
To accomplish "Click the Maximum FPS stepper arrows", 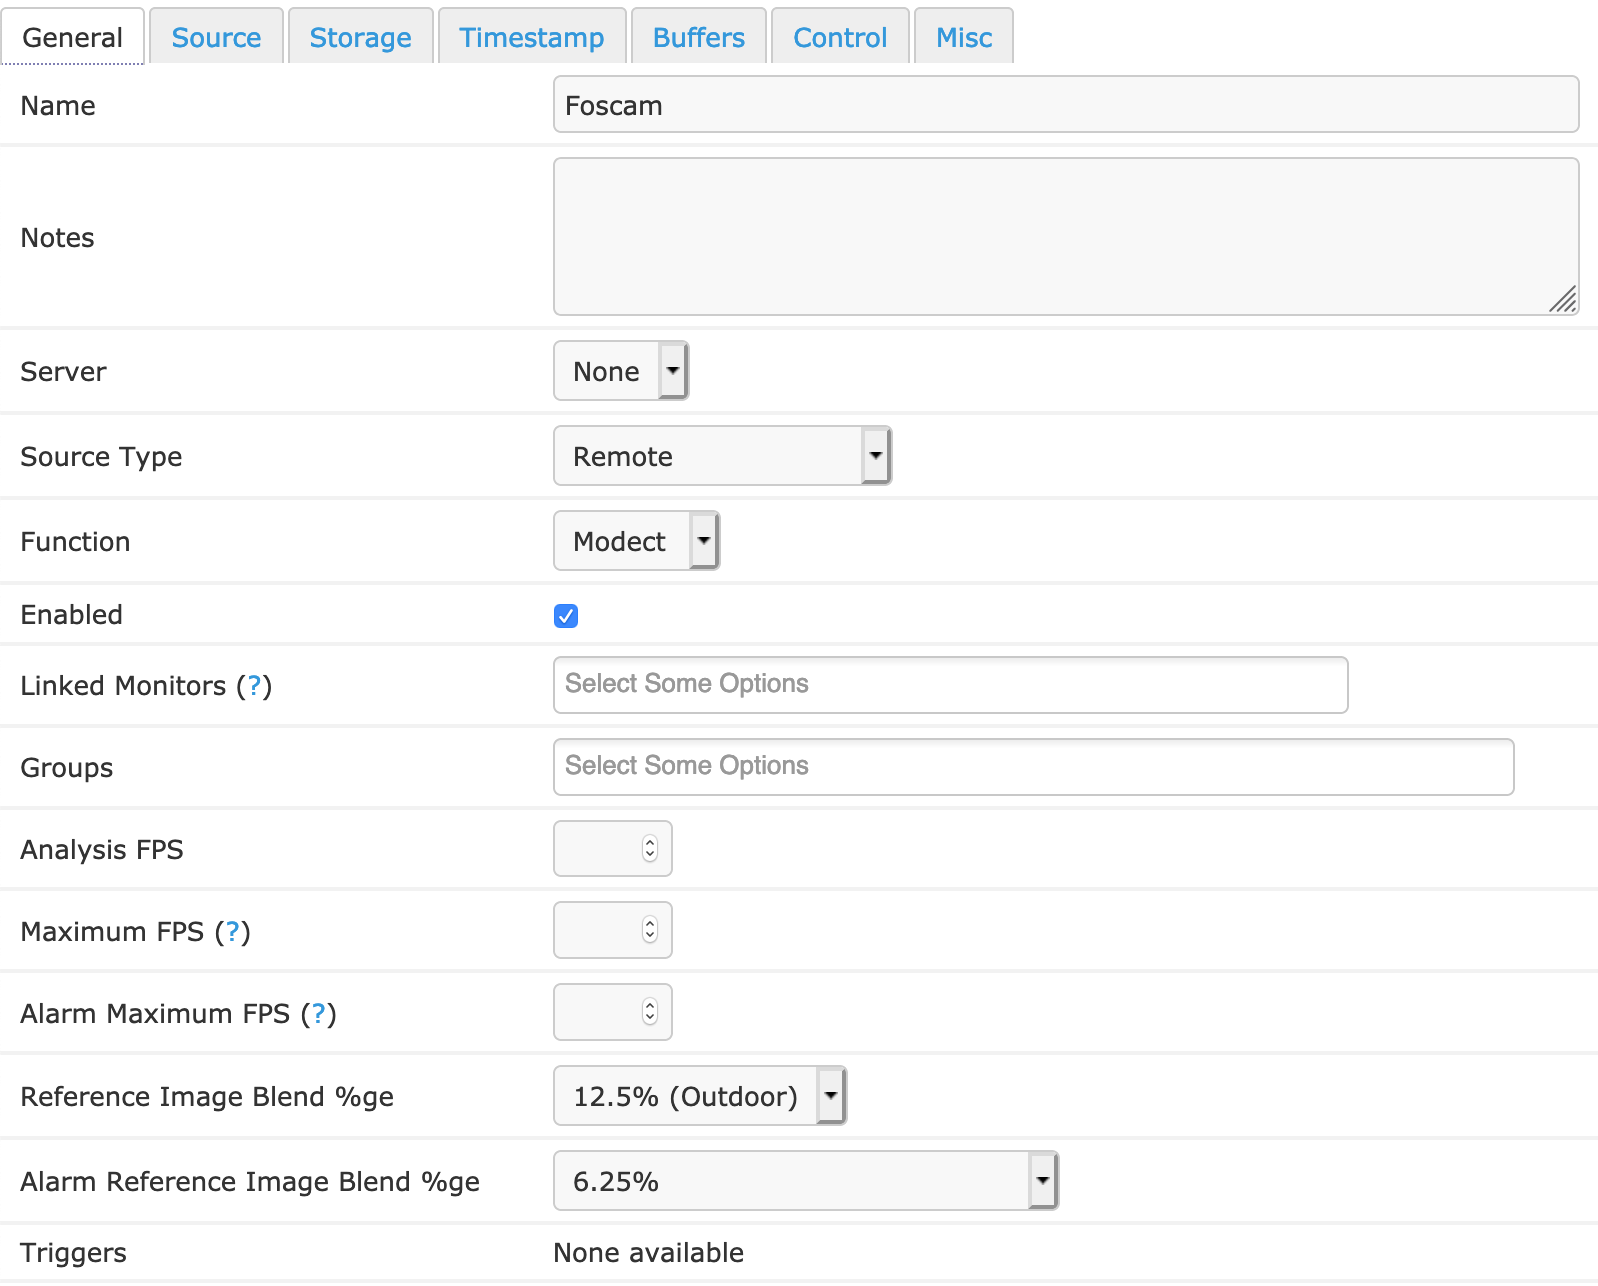I will (650, 931).
